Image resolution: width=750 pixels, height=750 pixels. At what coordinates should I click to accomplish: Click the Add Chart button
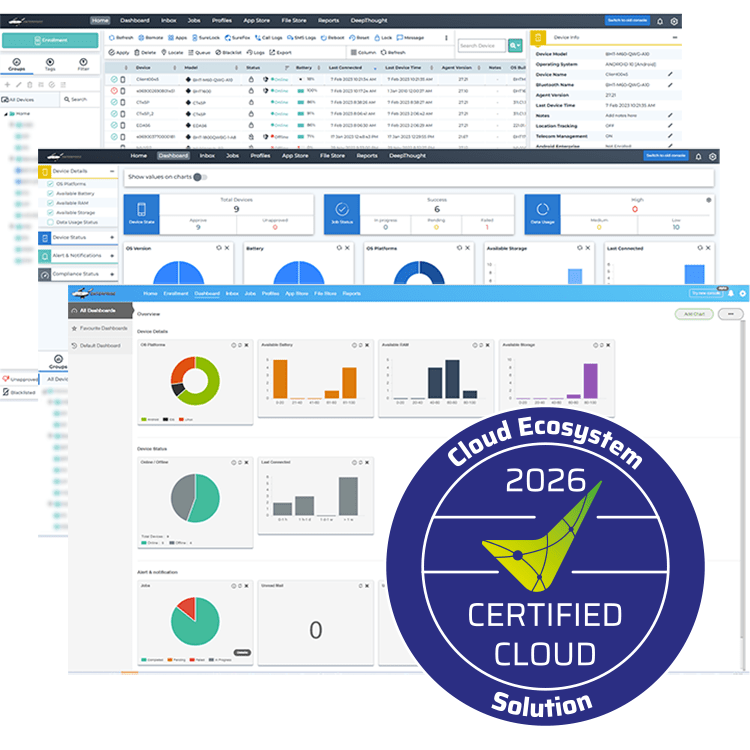(692, 314)
